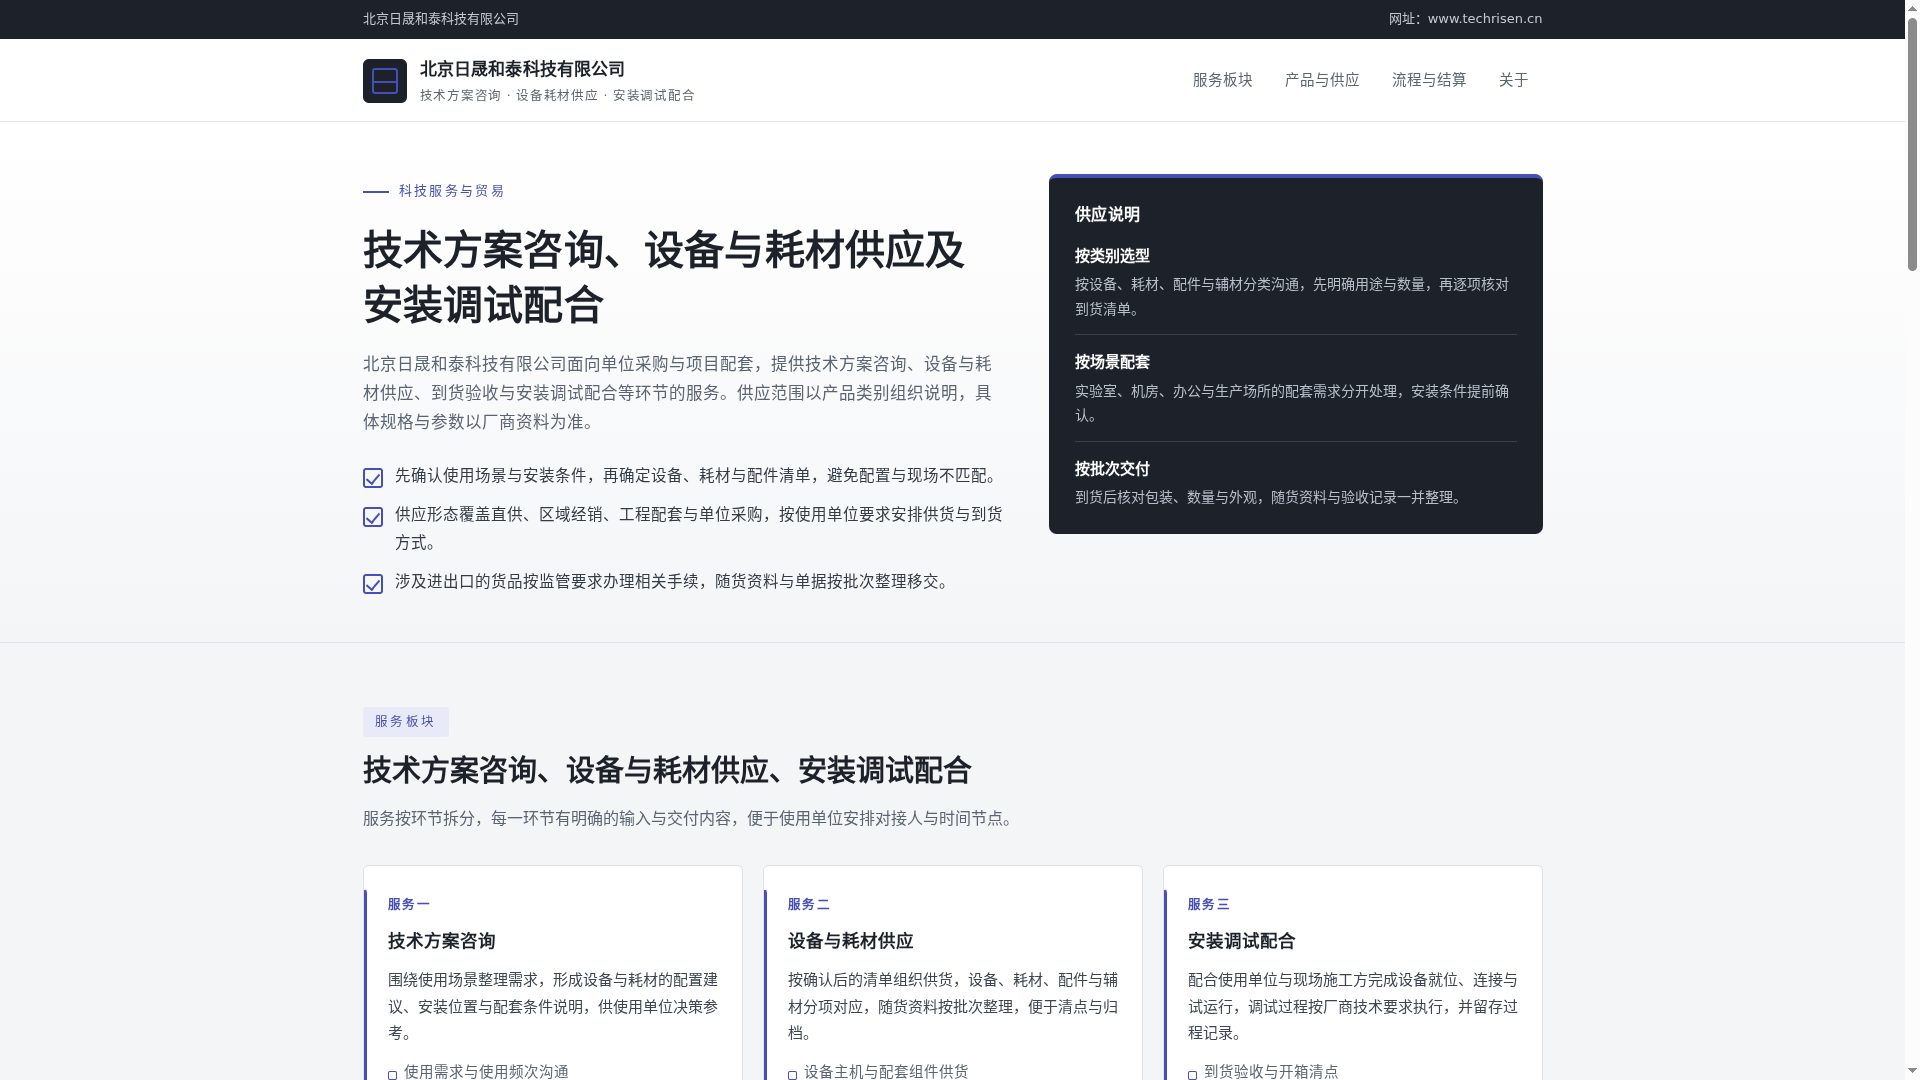Click list item 设备主机与配套组件供货
The width and height of the screenshot is (1920, 1080).
(886, 1072)
